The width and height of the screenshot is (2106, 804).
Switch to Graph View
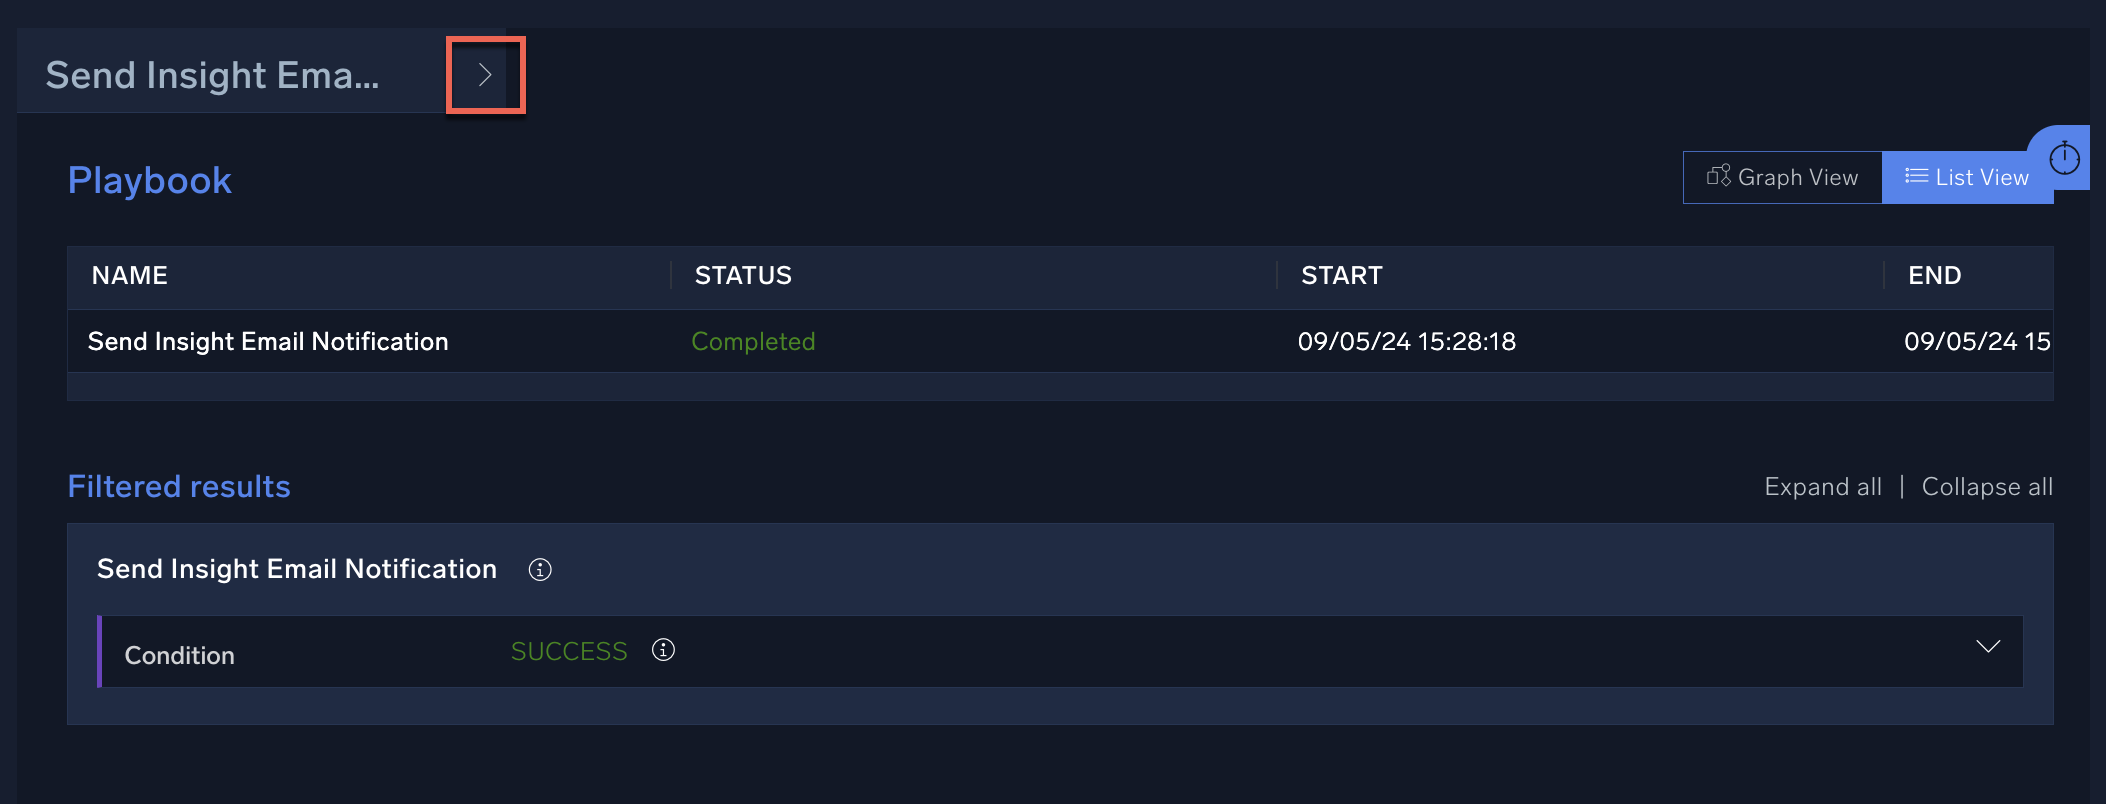tap(1782, 177)
